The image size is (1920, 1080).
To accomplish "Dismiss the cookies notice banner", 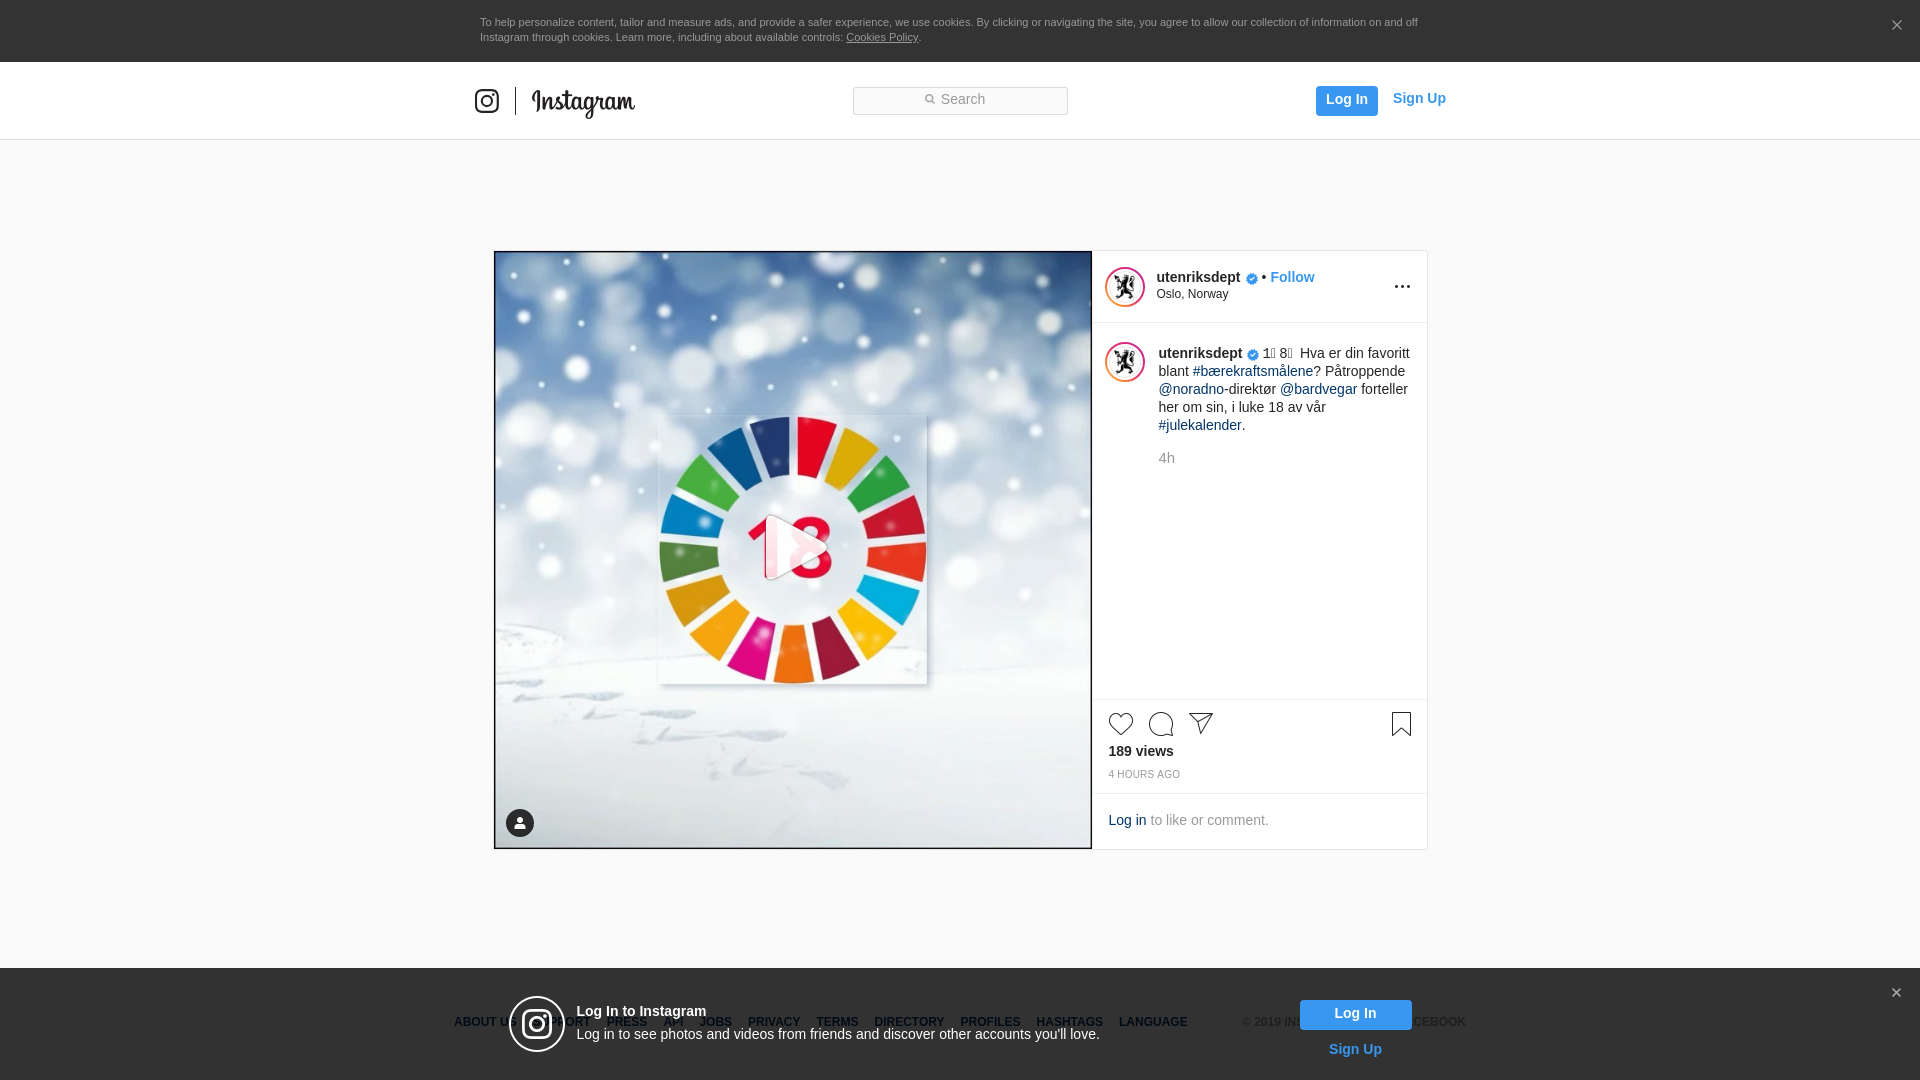I will [x=1896, y=26].
